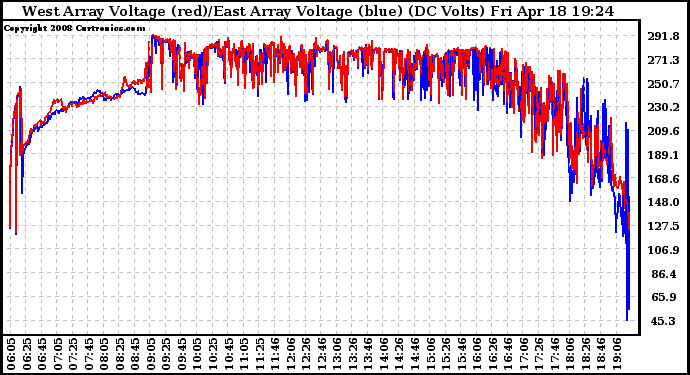Click the 18:26 time axis label
The image size is (690, 375).
tap(586, 354)
